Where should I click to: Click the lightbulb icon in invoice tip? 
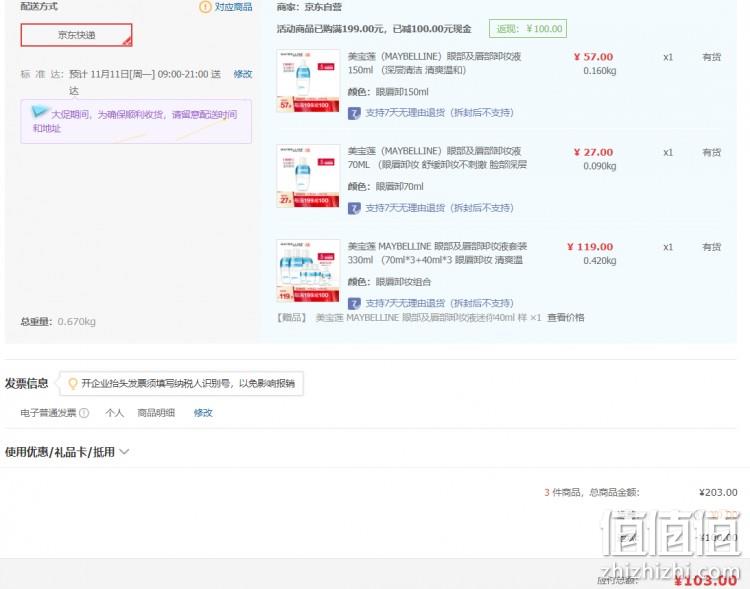[x=73, y=384]
